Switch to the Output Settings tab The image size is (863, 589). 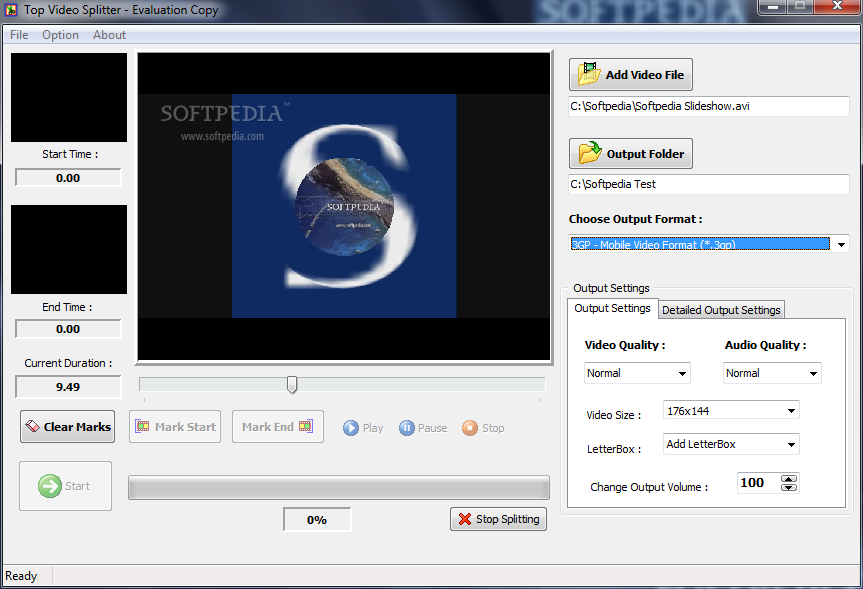(612, 308)
